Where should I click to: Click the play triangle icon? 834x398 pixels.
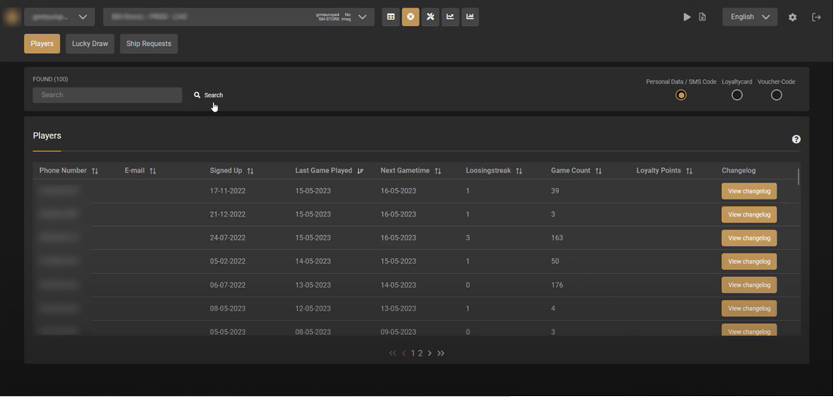tap(687, 17)
